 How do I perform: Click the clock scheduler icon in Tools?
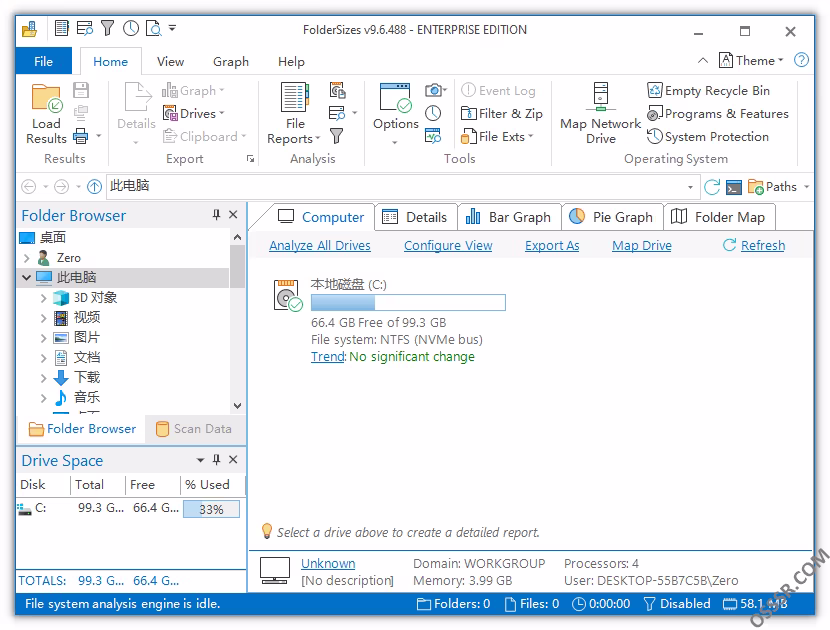point(433,113)
